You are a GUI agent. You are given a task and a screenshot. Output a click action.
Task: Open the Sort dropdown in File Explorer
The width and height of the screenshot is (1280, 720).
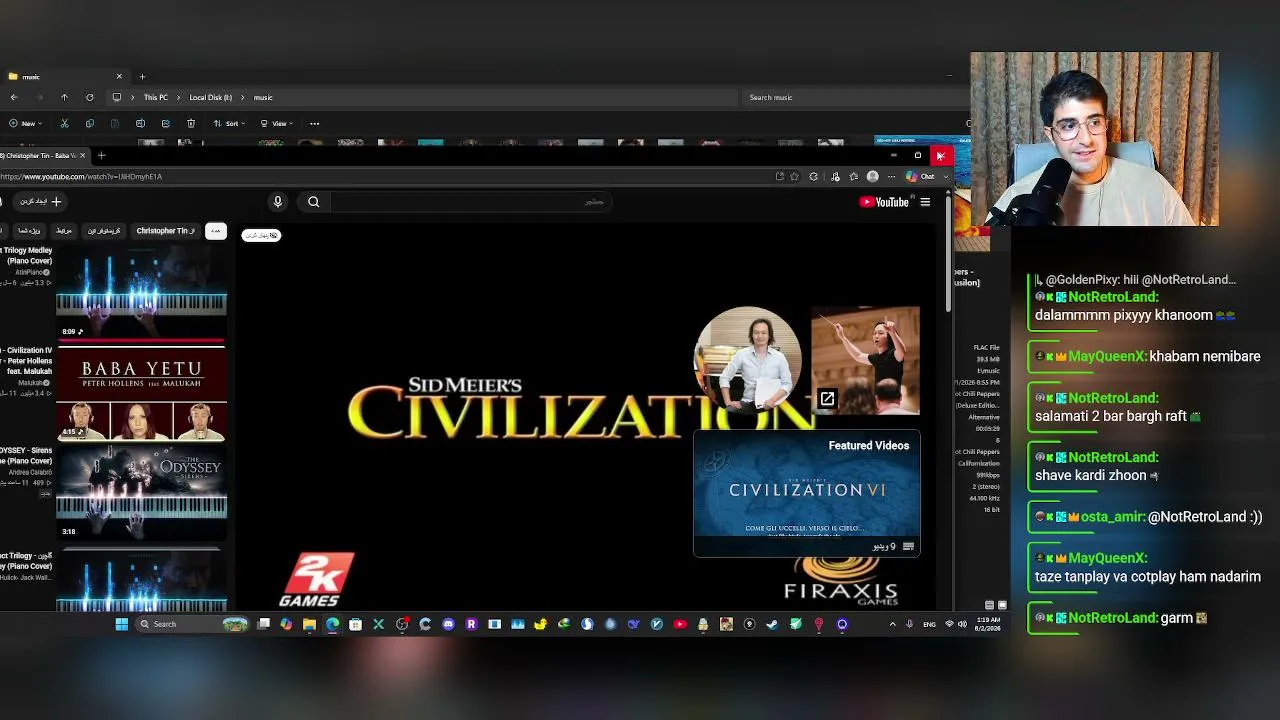tap(229, 124)
